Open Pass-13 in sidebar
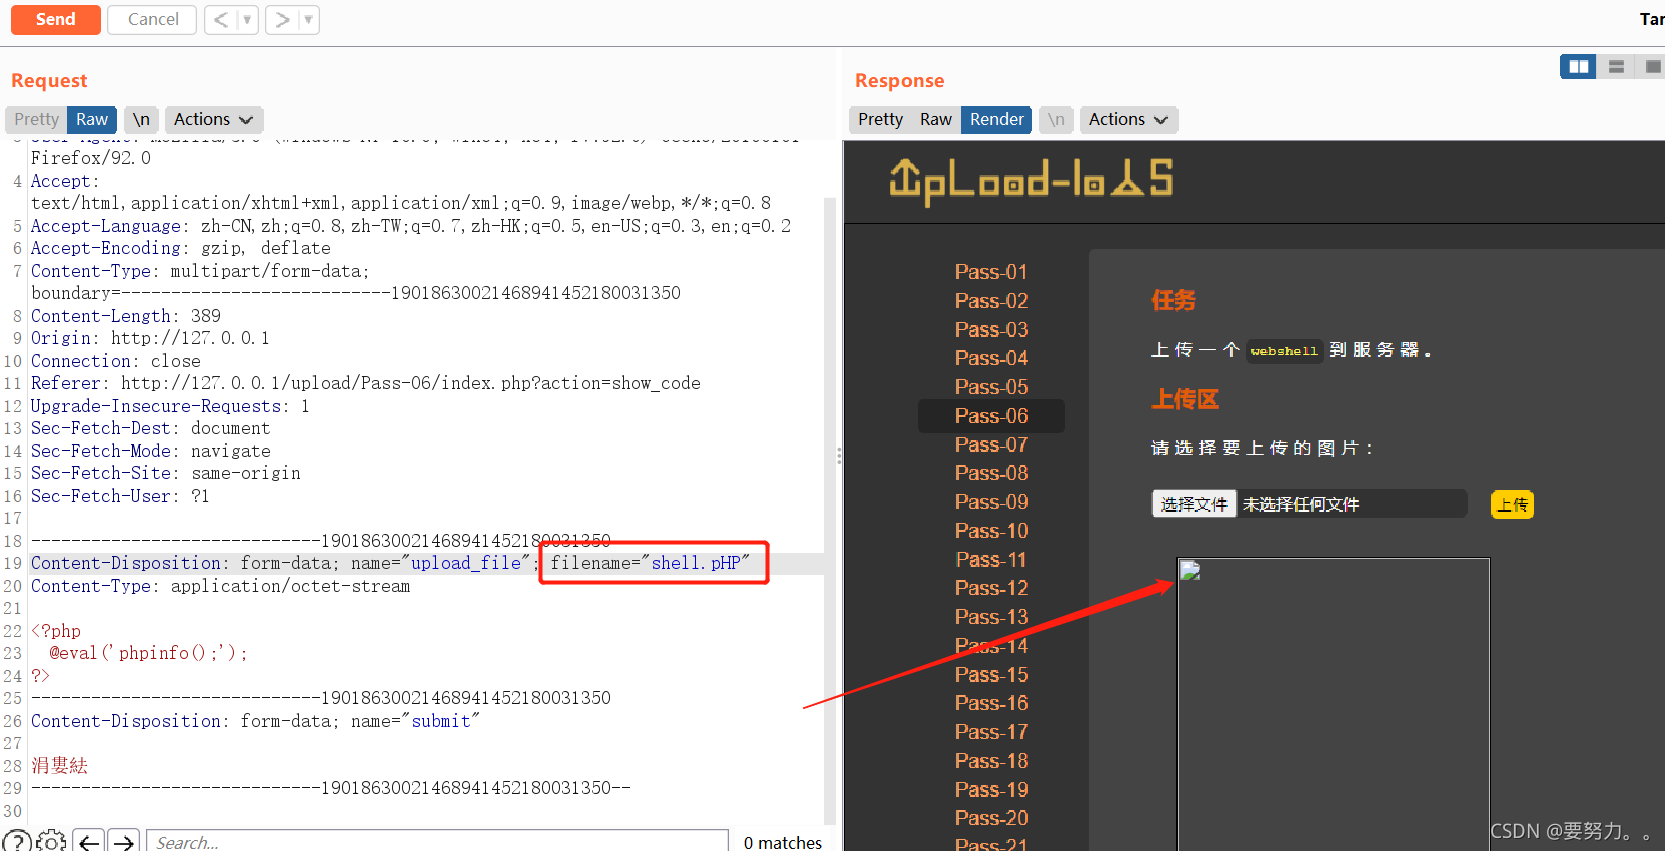 (991, 617)
